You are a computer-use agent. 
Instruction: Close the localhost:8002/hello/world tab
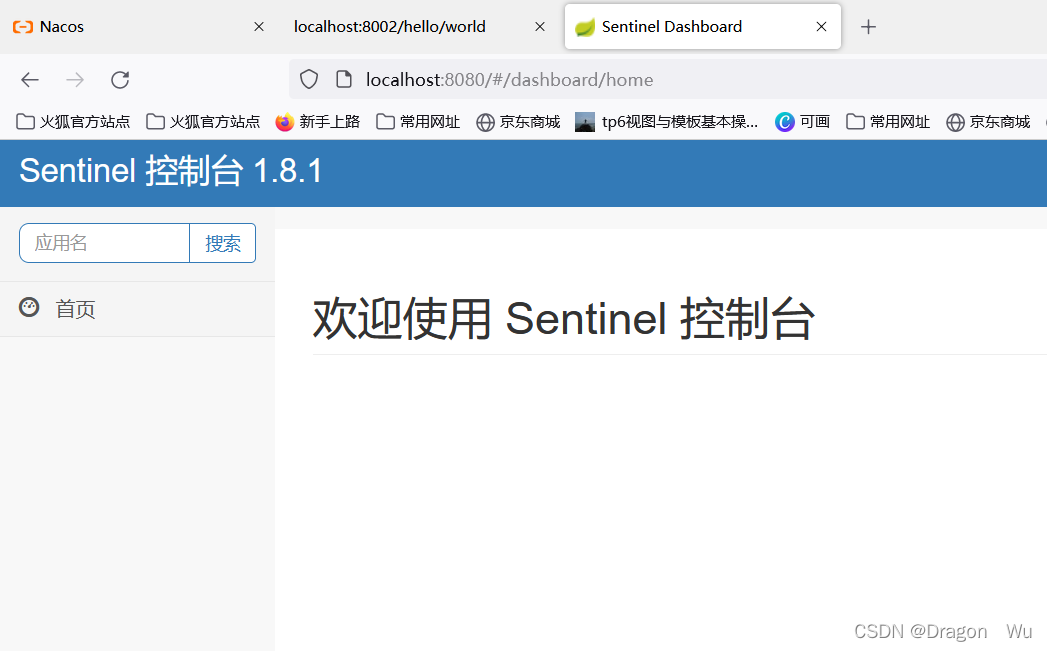(540, 27)
